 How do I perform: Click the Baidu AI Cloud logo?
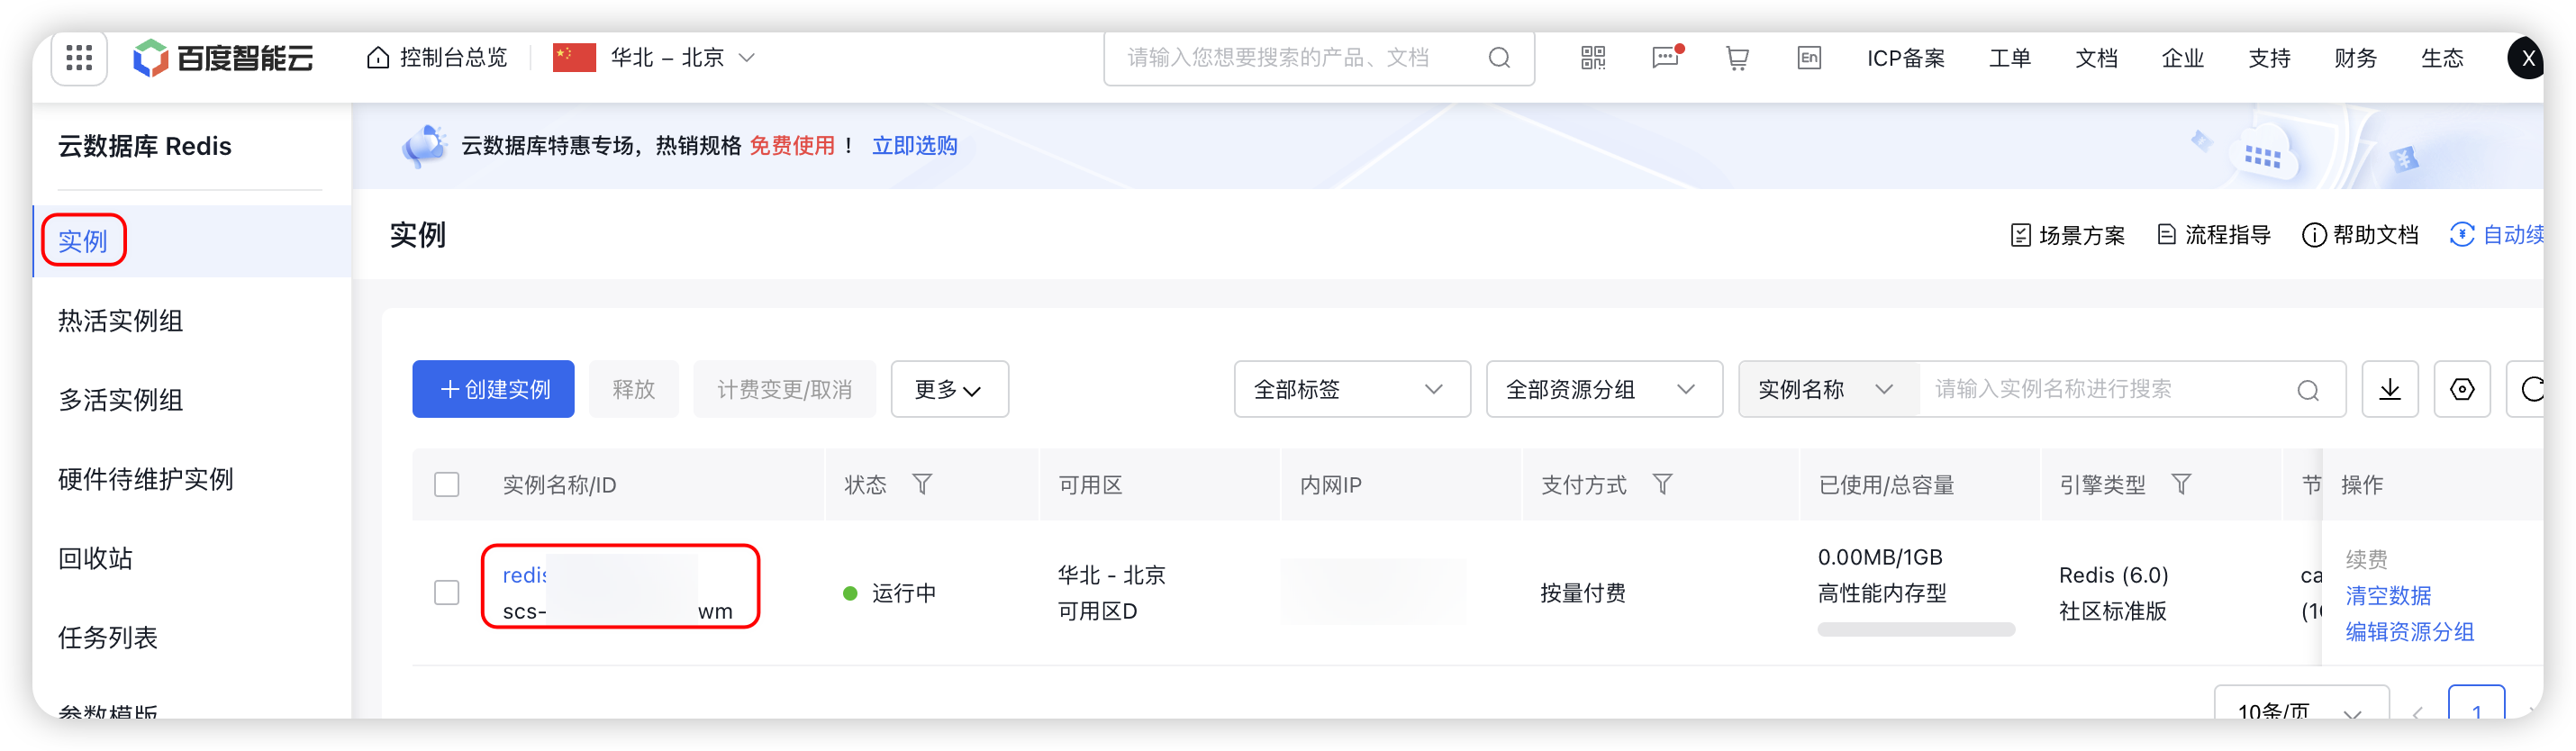click(x=223, y=58)
